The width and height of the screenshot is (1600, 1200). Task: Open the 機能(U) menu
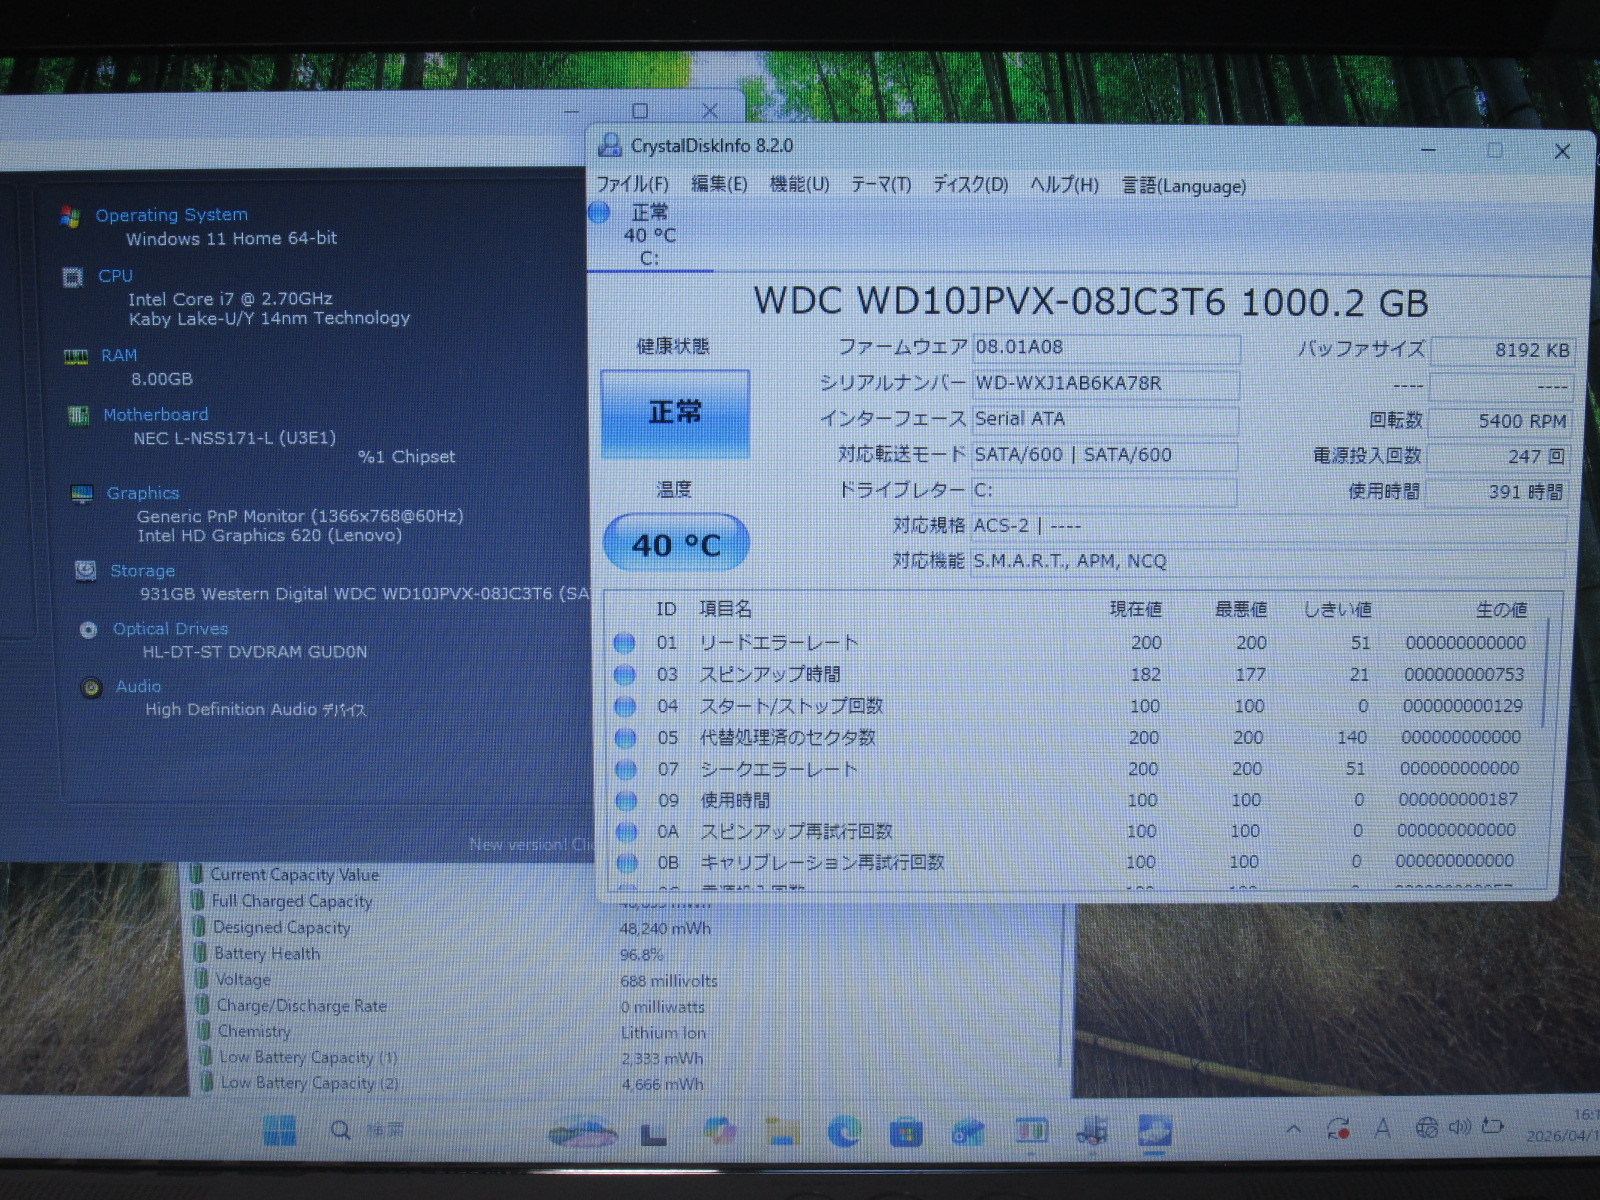point(799,185)
